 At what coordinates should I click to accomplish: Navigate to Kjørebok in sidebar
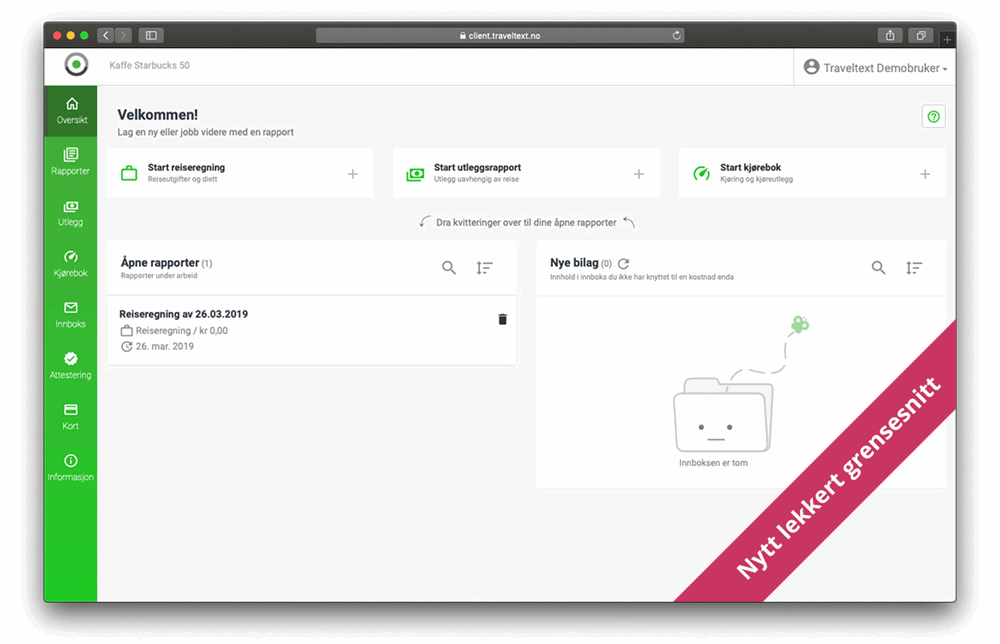tap(71, 263)
